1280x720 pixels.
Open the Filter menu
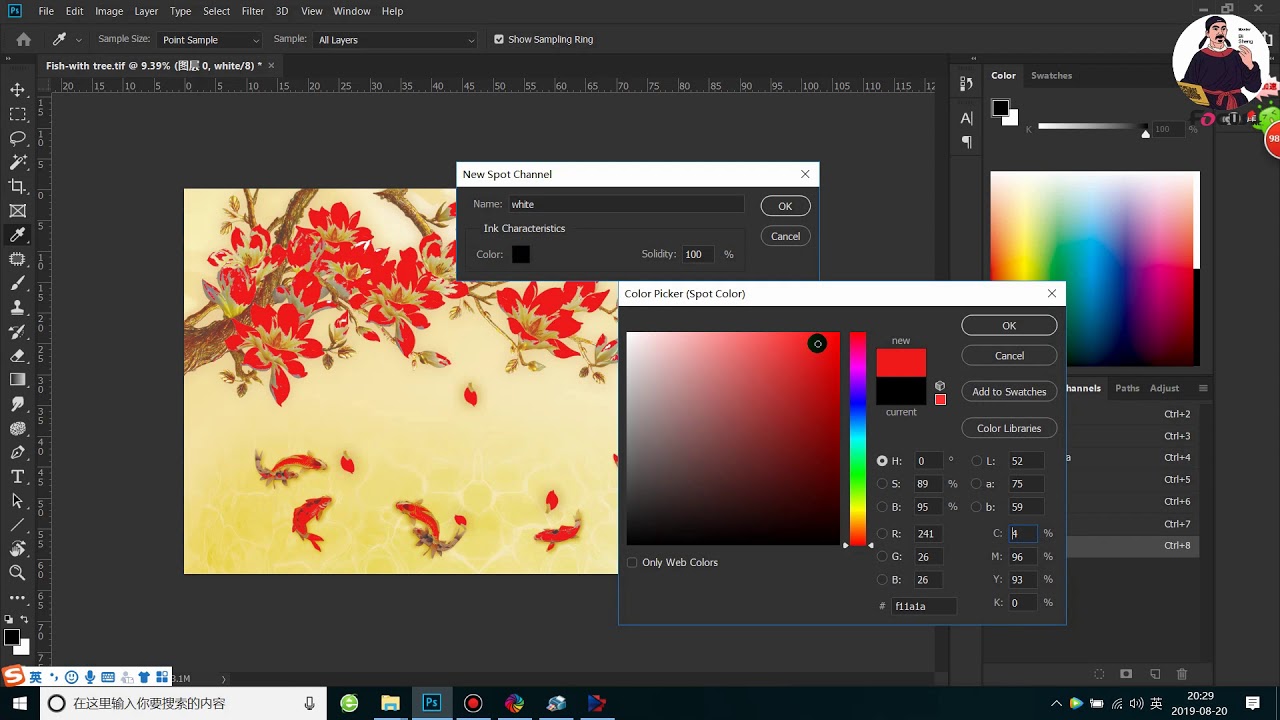pos(253,11)
